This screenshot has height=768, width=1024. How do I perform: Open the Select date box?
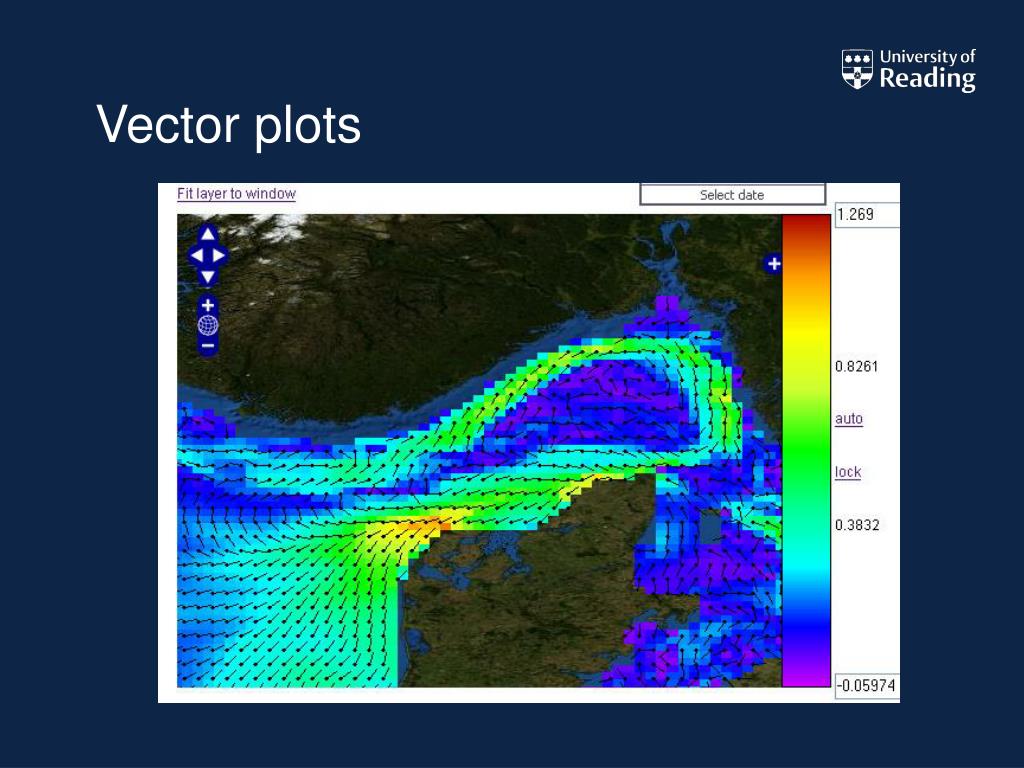pos(732,195)
